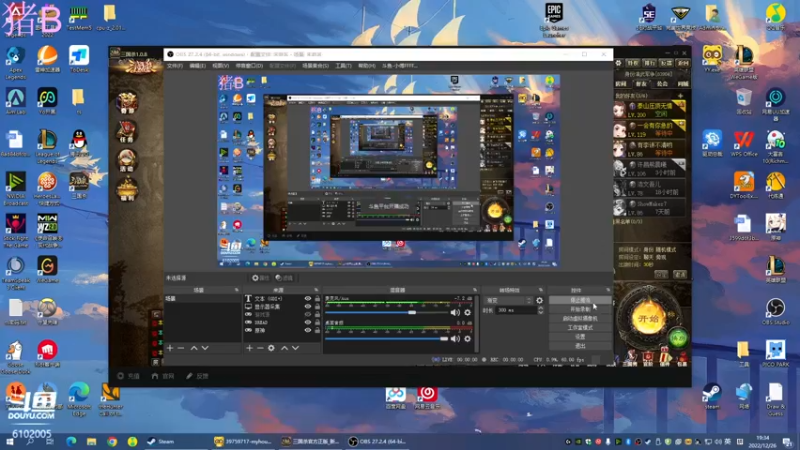Toggle visibility of the 文本 (GDI+) source
Viewport: 800px width, 450px height.
(308, 298)
